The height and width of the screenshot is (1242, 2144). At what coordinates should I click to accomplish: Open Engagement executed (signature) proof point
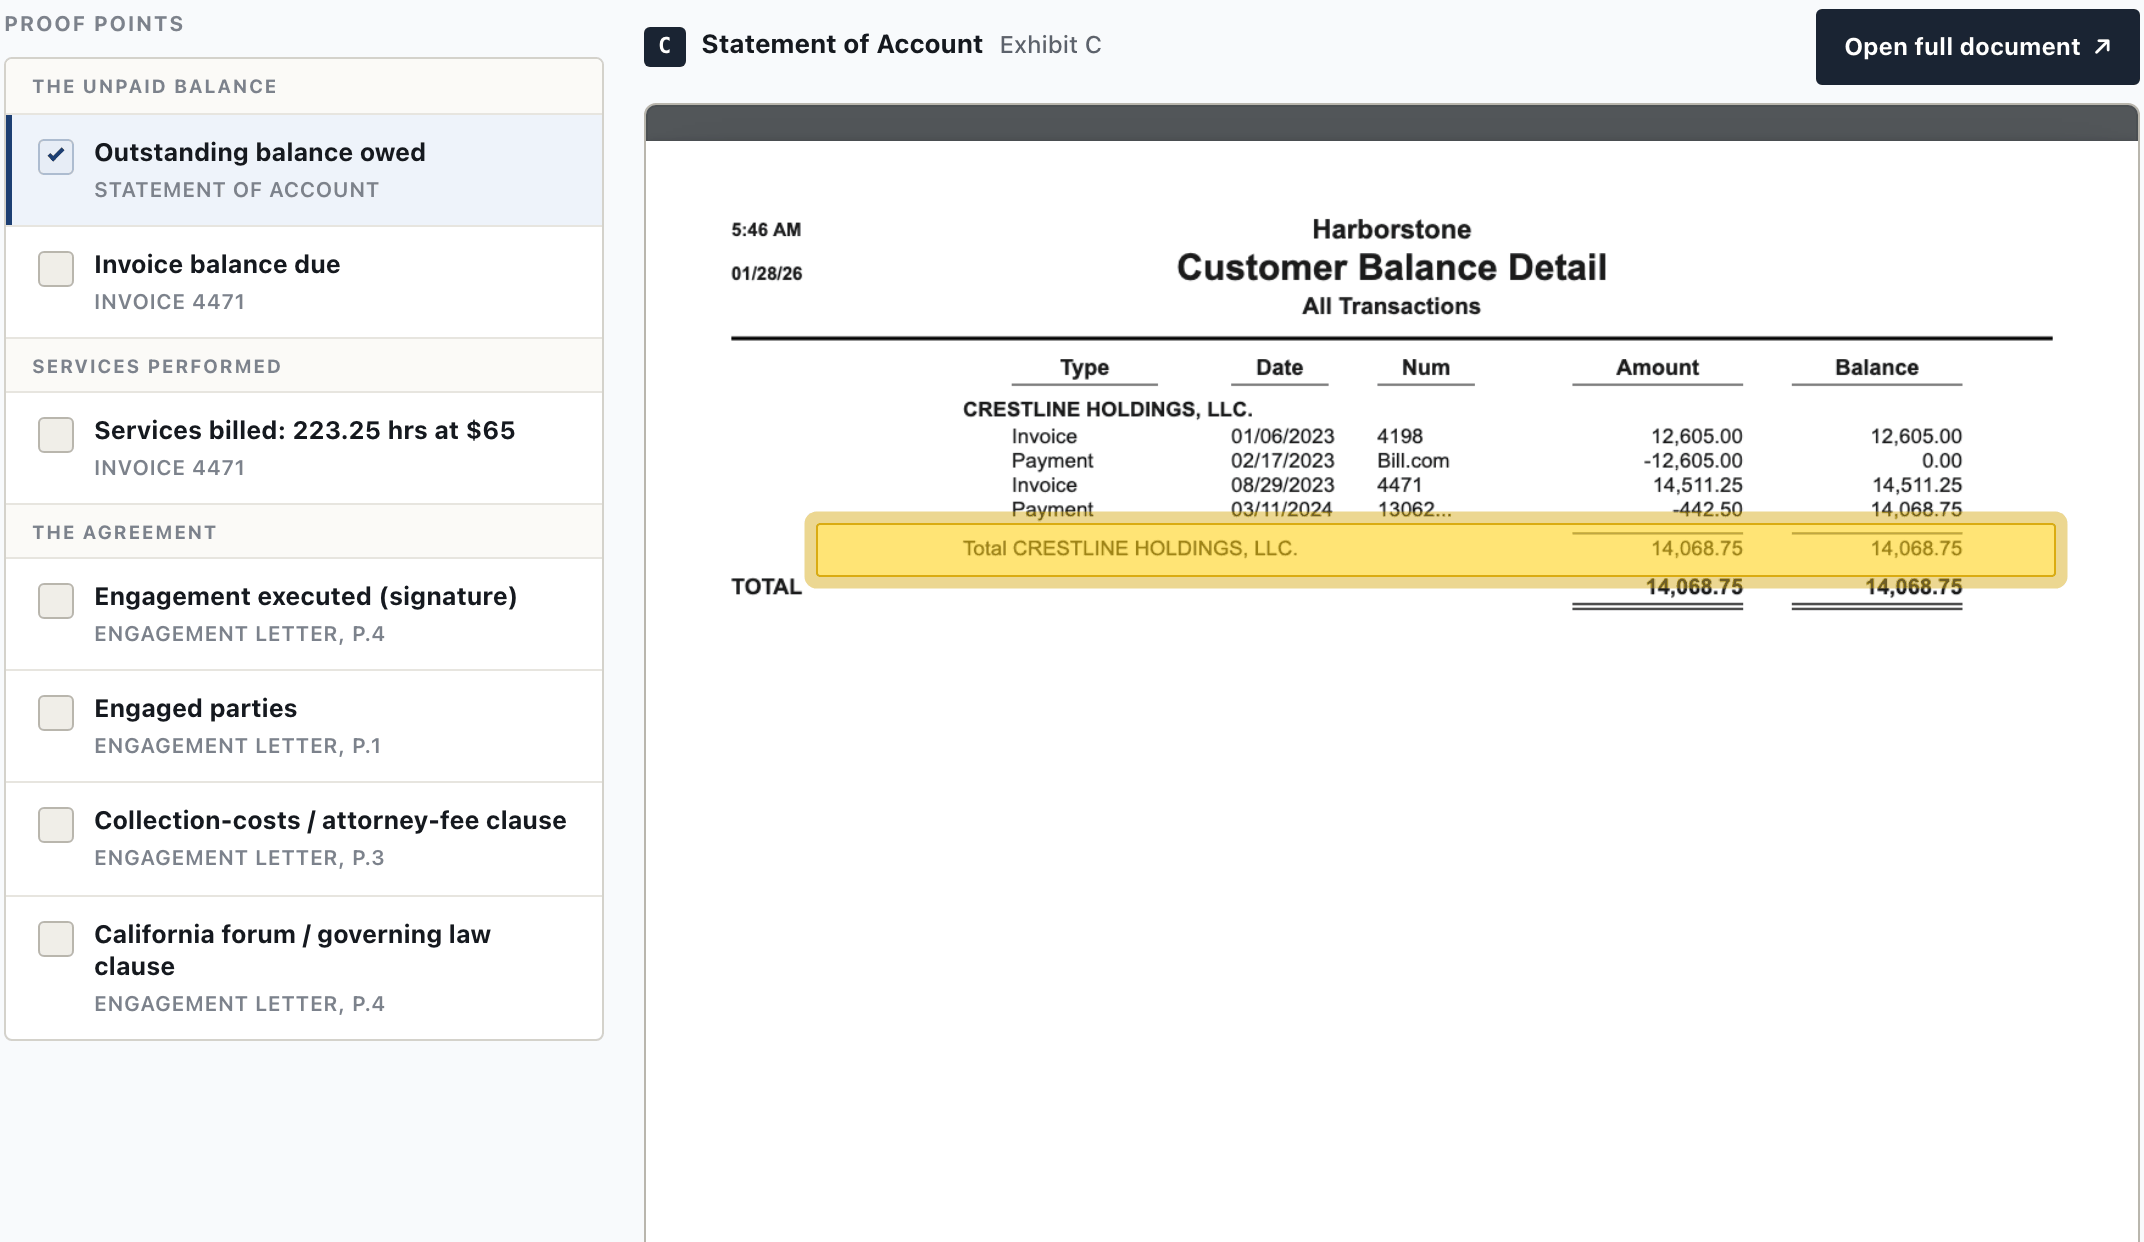point(304,614)
